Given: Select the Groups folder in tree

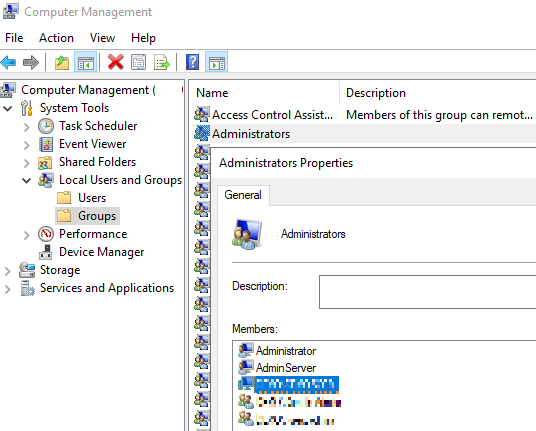Looking at the screenshot, I should click(x=97, y=216).
